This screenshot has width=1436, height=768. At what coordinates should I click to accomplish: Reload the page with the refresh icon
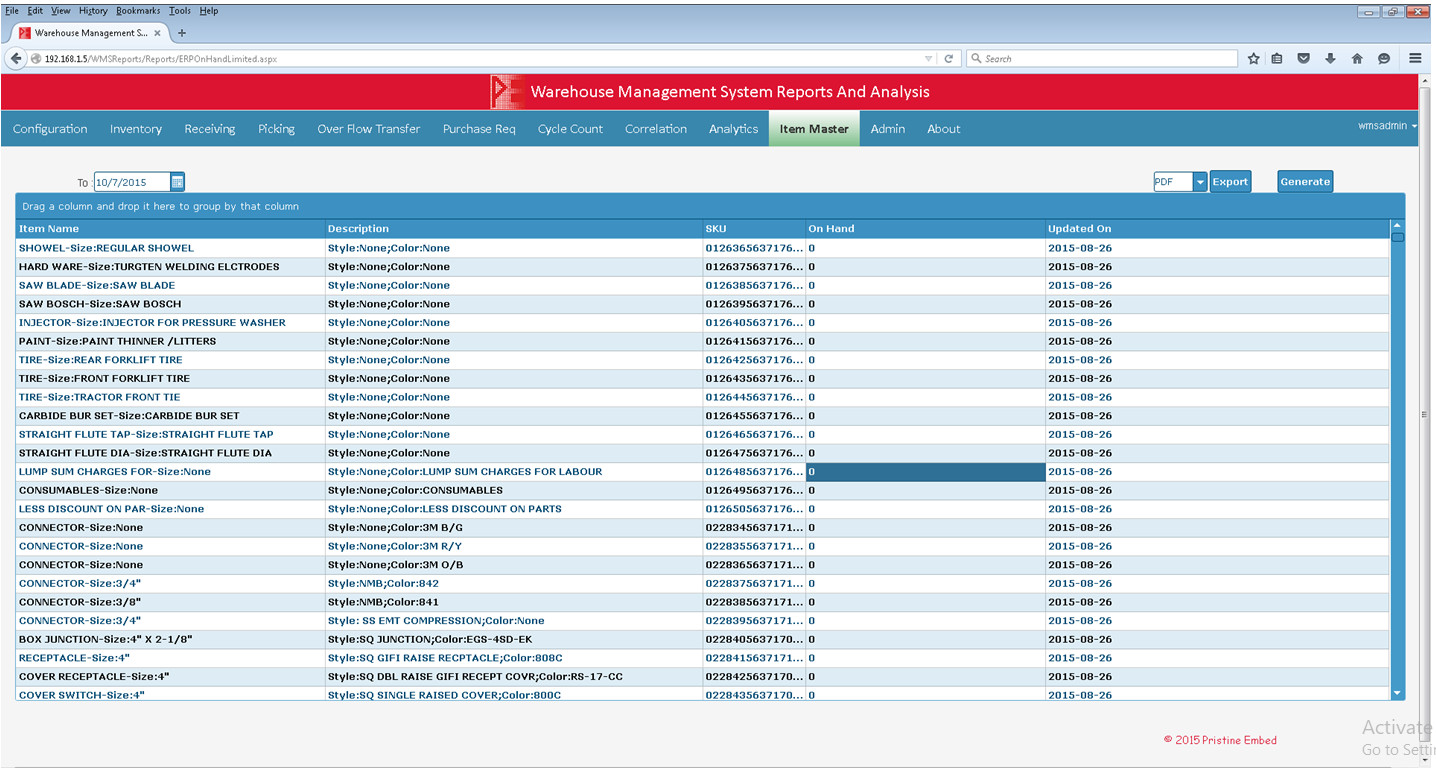[949, 59]
